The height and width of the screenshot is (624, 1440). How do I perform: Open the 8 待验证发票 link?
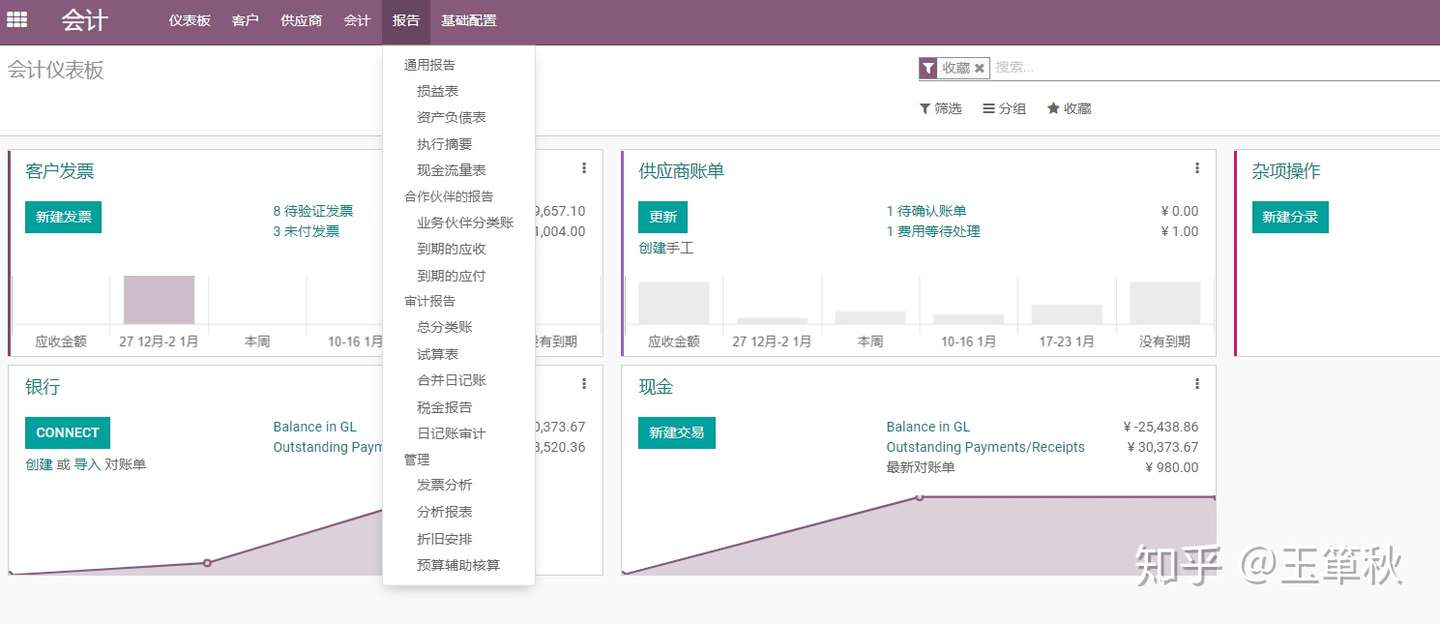[313, 211]
